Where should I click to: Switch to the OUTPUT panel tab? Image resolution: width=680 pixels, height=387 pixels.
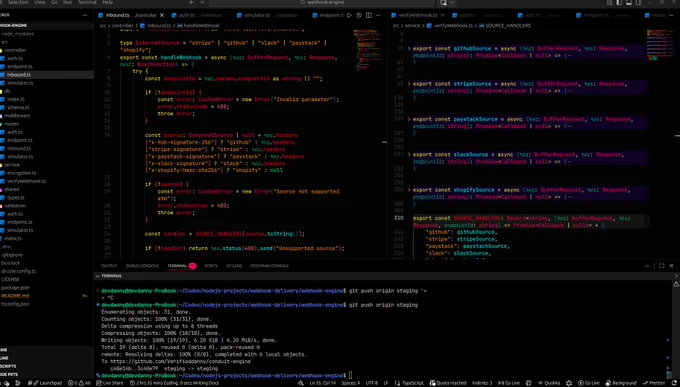coord(109,266)
